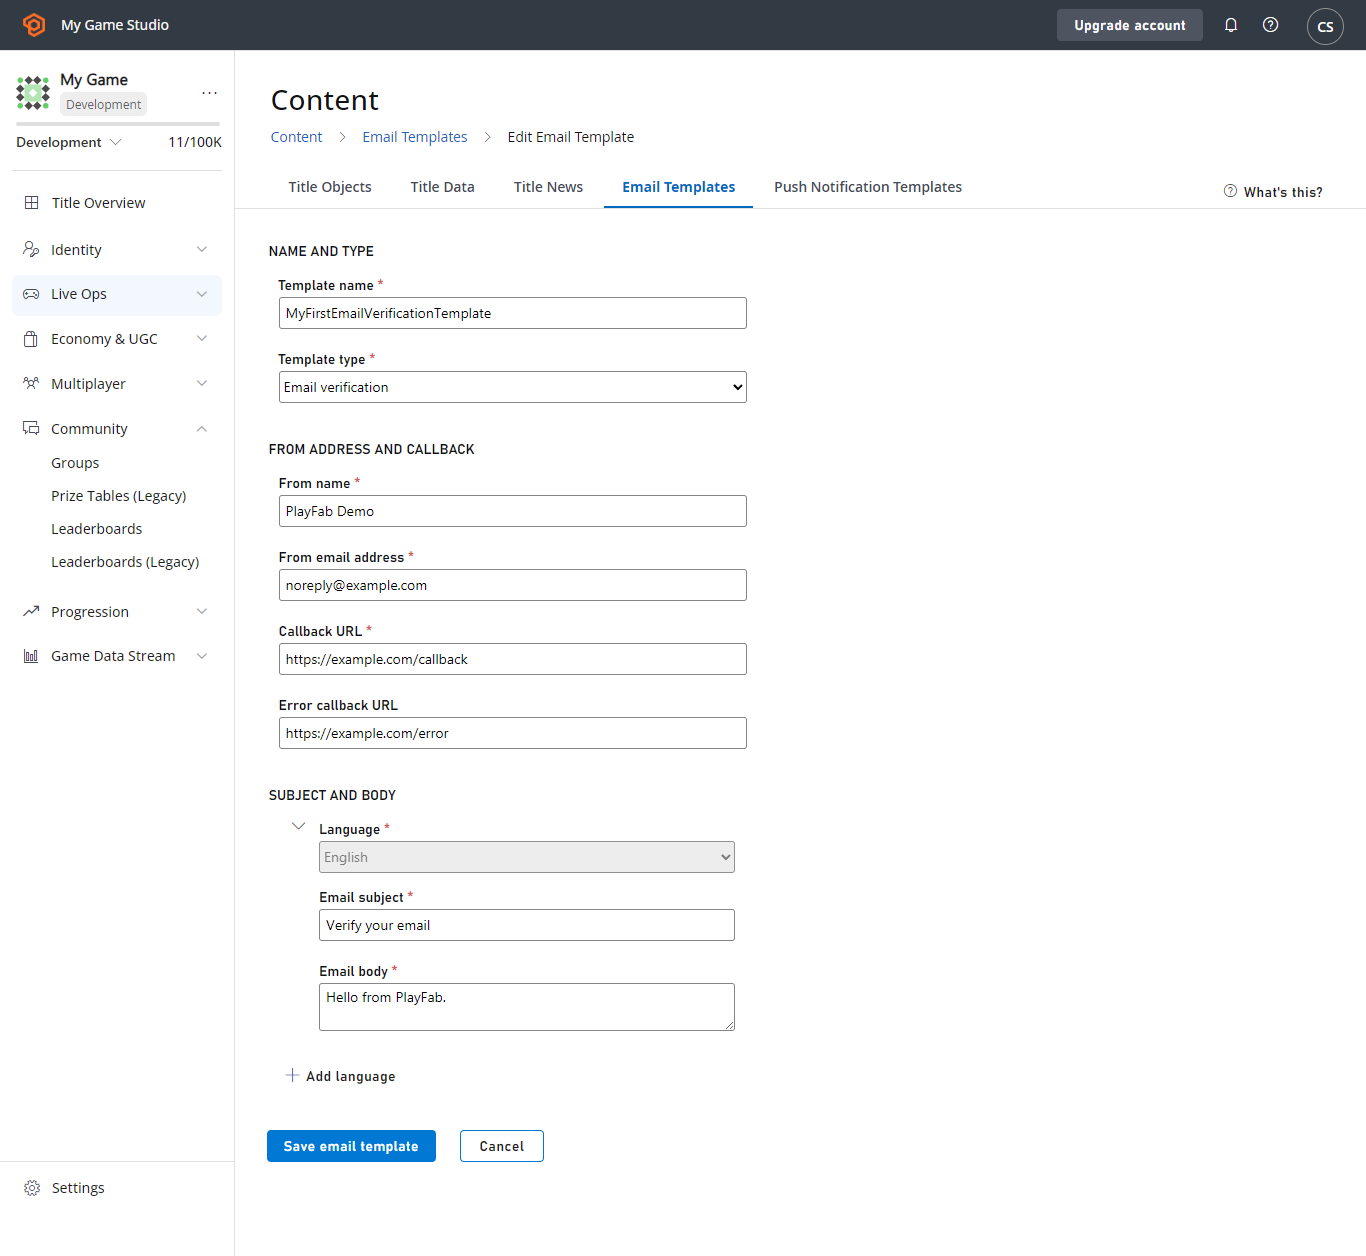
Task: Click the Upgrade account button
Action: point(1130,25)
